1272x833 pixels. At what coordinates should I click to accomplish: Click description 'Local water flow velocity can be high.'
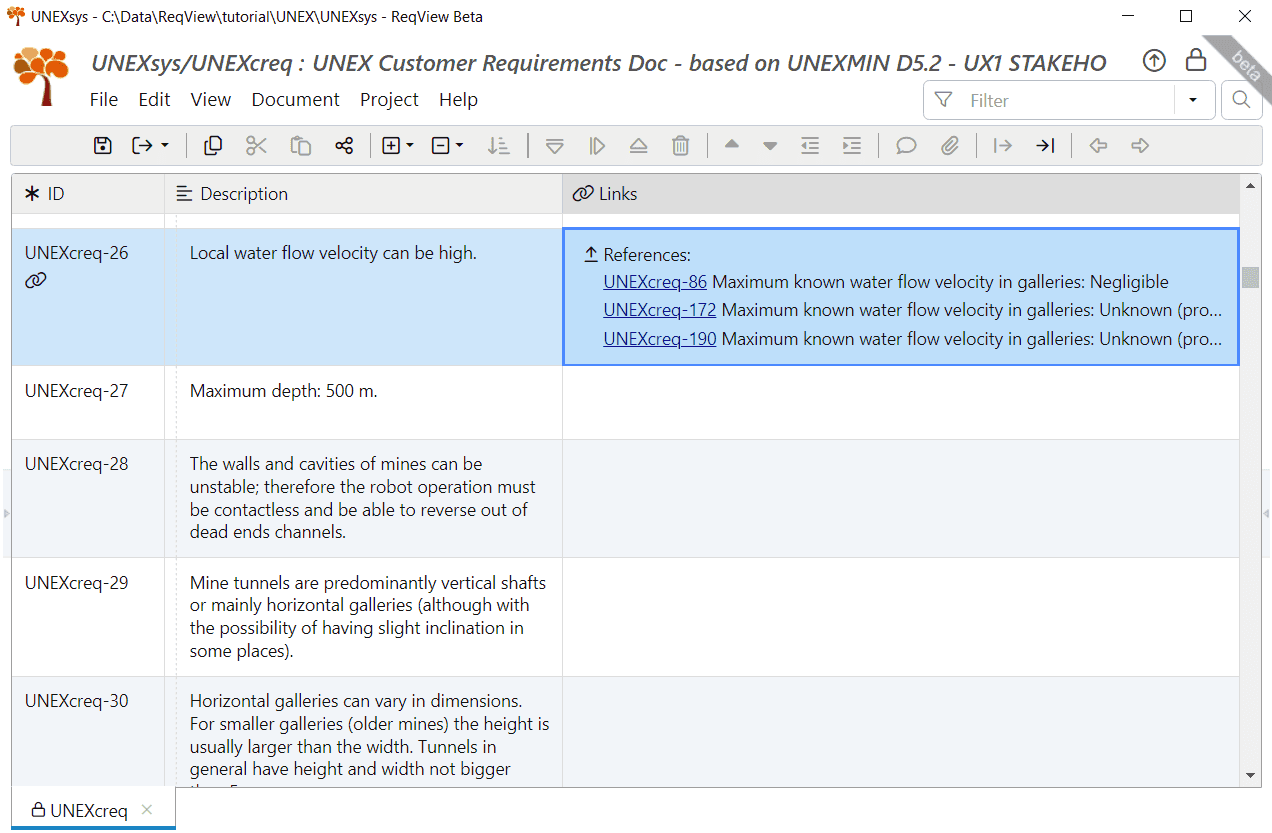pos(333,253)
